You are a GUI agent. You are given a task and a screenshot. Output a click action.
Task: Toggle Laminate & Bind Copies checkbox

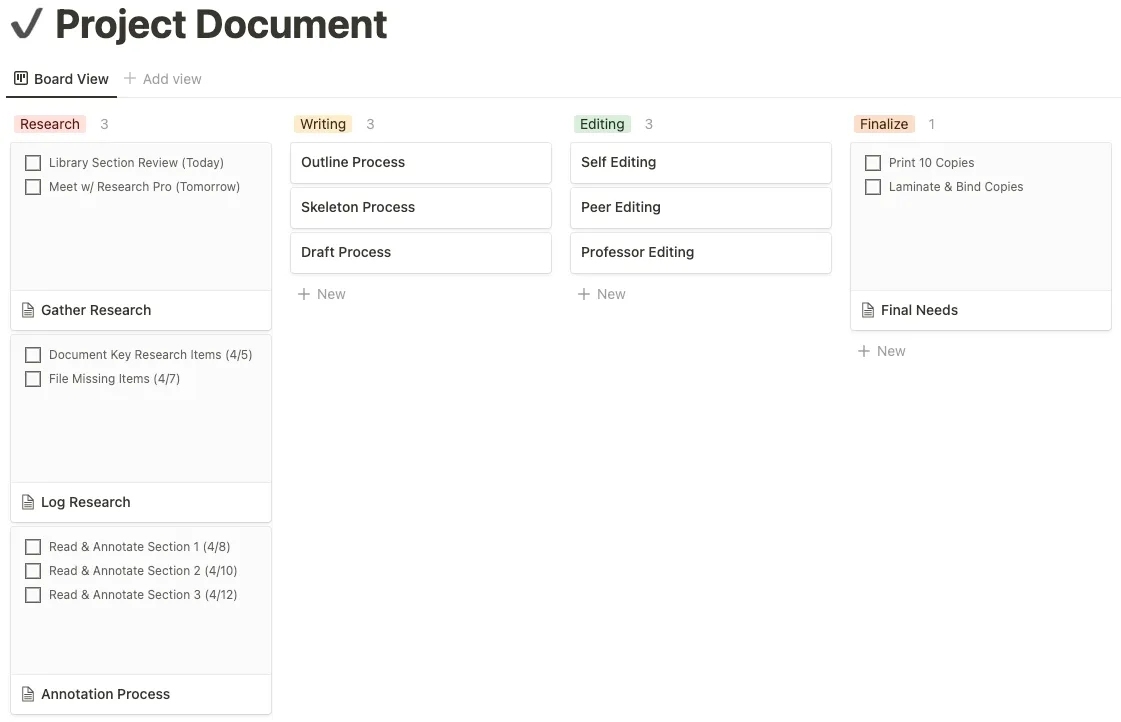(873, 187)
